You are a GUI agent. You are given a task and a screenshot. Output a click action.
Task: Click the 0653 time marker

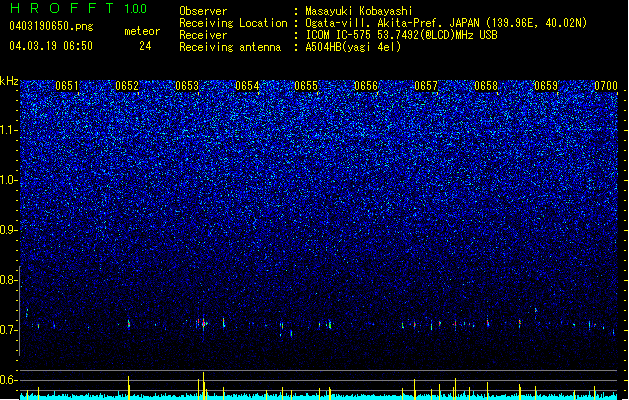point(187,86)
